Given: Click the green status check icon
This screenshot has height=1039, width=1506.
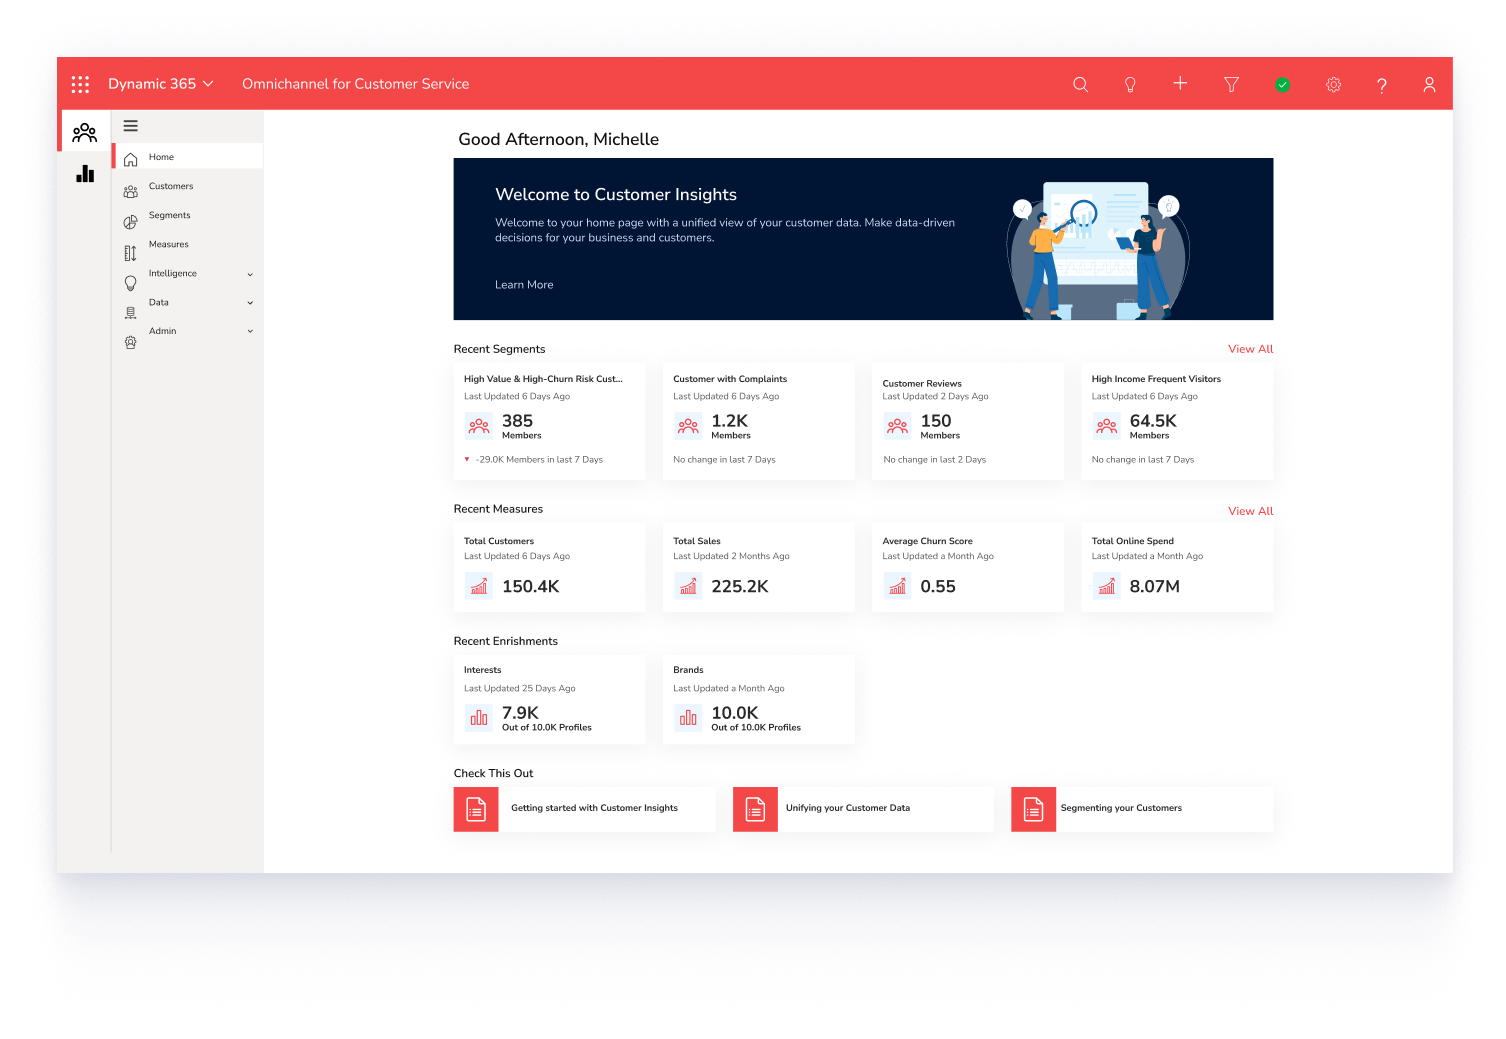Looking at the screenshot, I should 1282,84.
